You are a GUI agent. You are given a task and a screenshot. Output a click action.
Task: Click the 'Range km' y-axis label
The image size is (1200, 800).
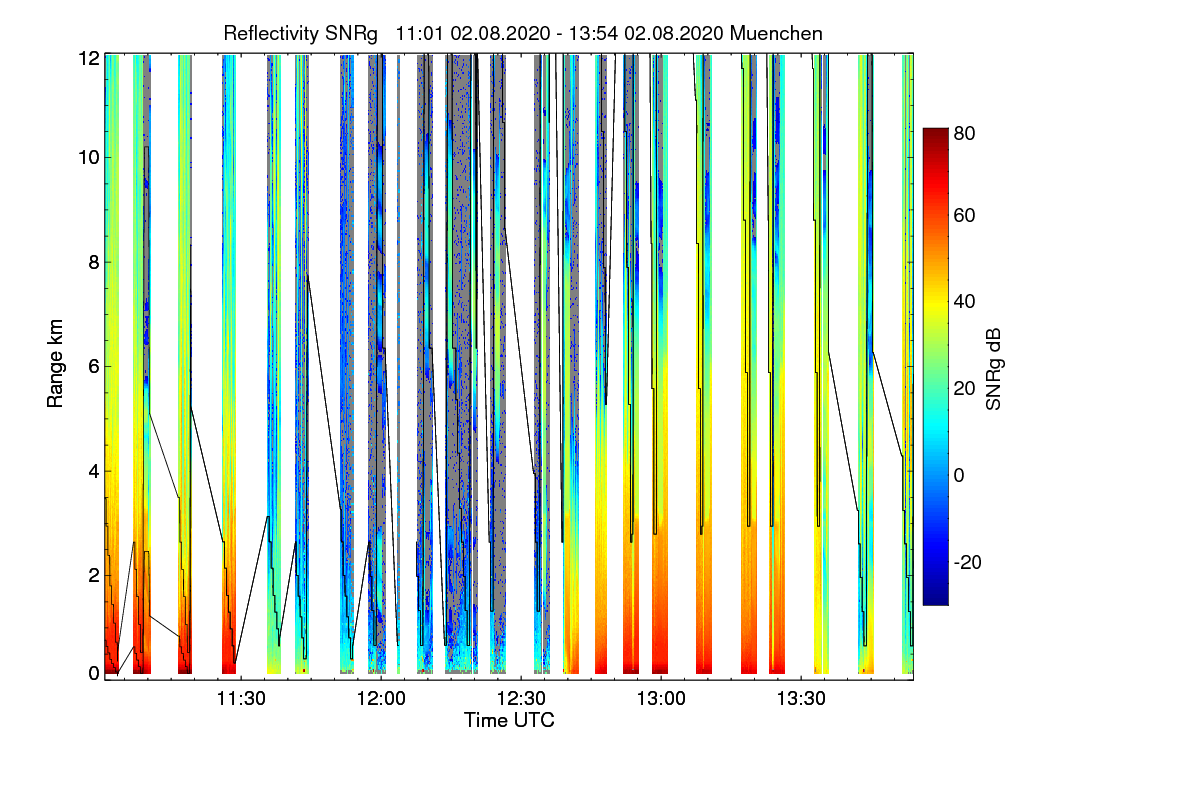tap(56, 365)
